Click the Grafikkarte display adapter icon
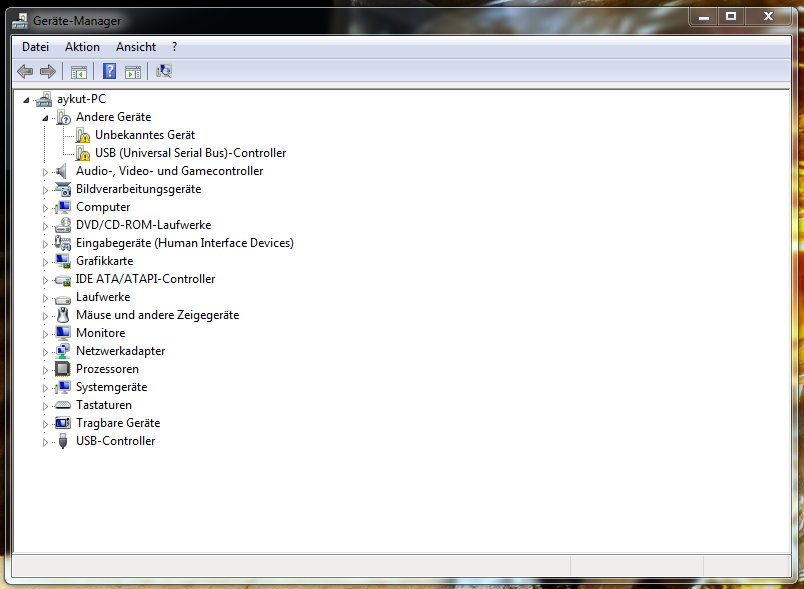This screenshot has height=589, width=804. coord(63,261)
